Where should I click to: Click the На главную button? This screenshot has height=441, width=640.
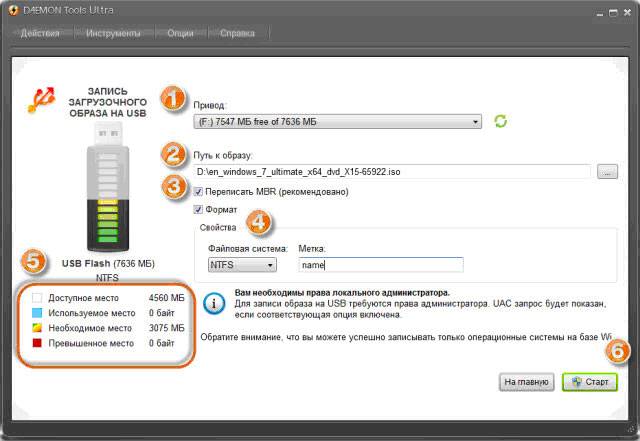coord(526,382)
